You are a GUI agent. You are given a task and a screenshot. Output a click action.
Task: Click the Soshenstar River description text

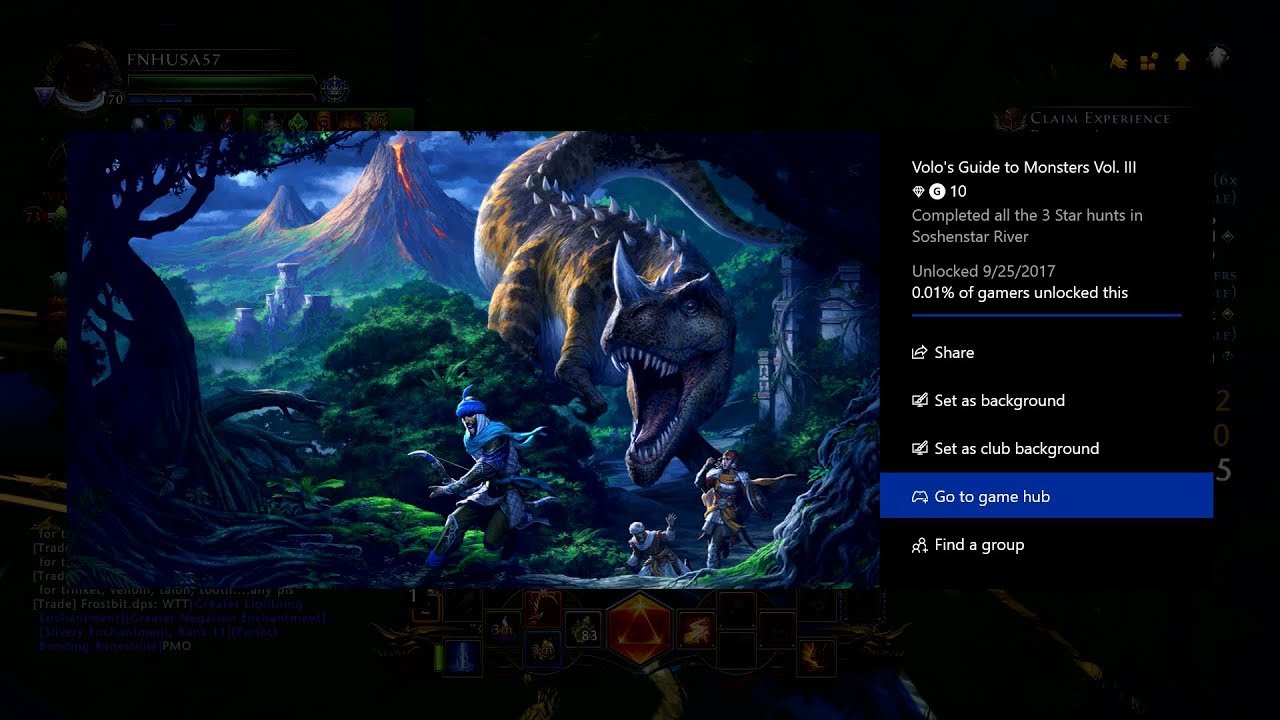point(1027,226)
